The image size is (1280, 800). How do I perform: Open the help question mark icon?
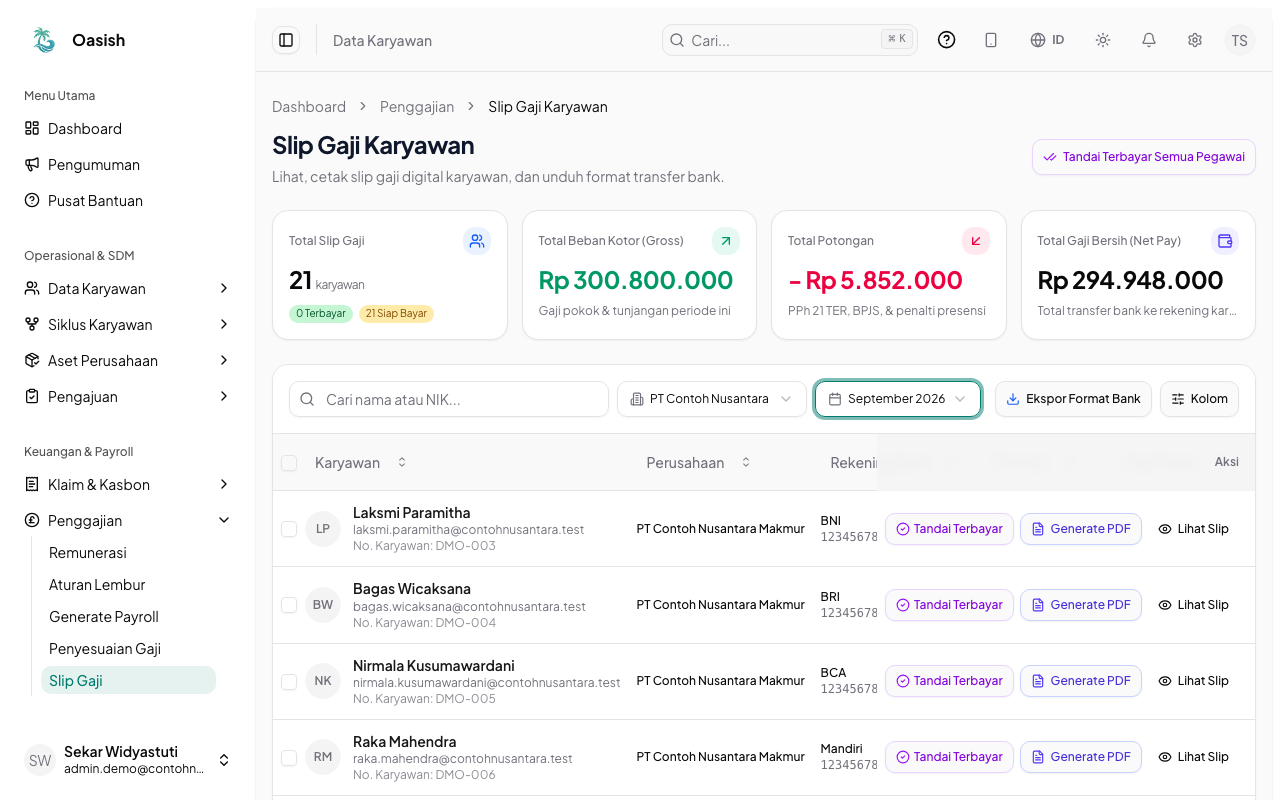(946, 40)
